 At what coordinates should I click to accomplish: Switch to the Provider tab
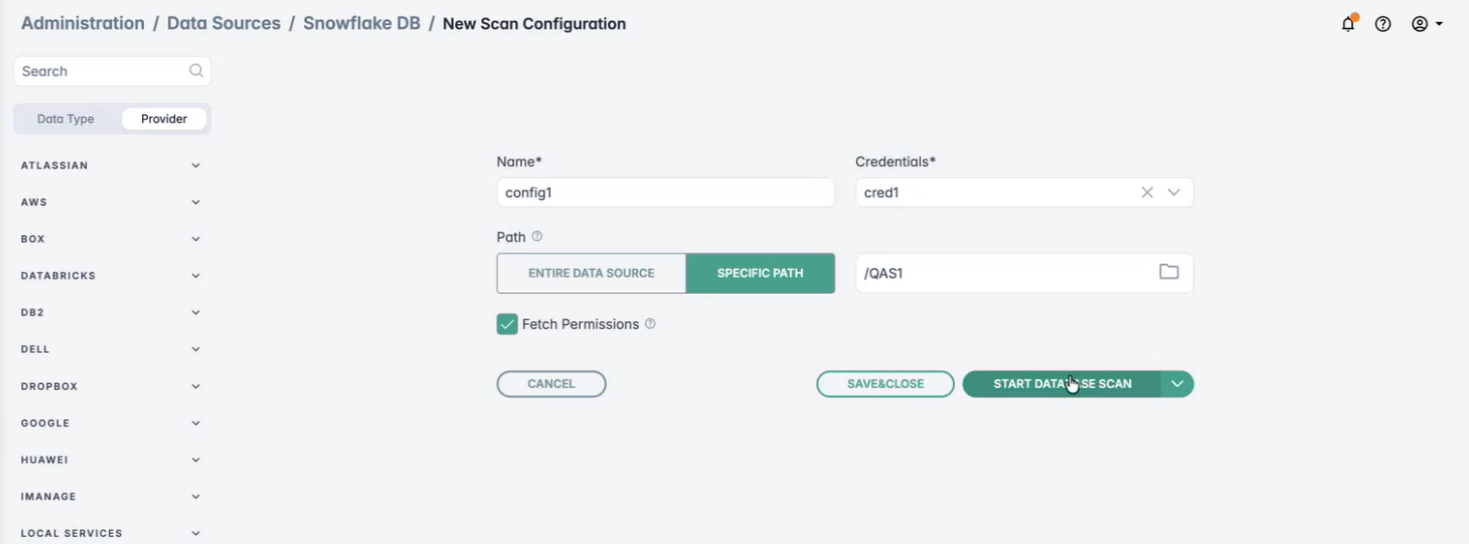tap(164, 119)
